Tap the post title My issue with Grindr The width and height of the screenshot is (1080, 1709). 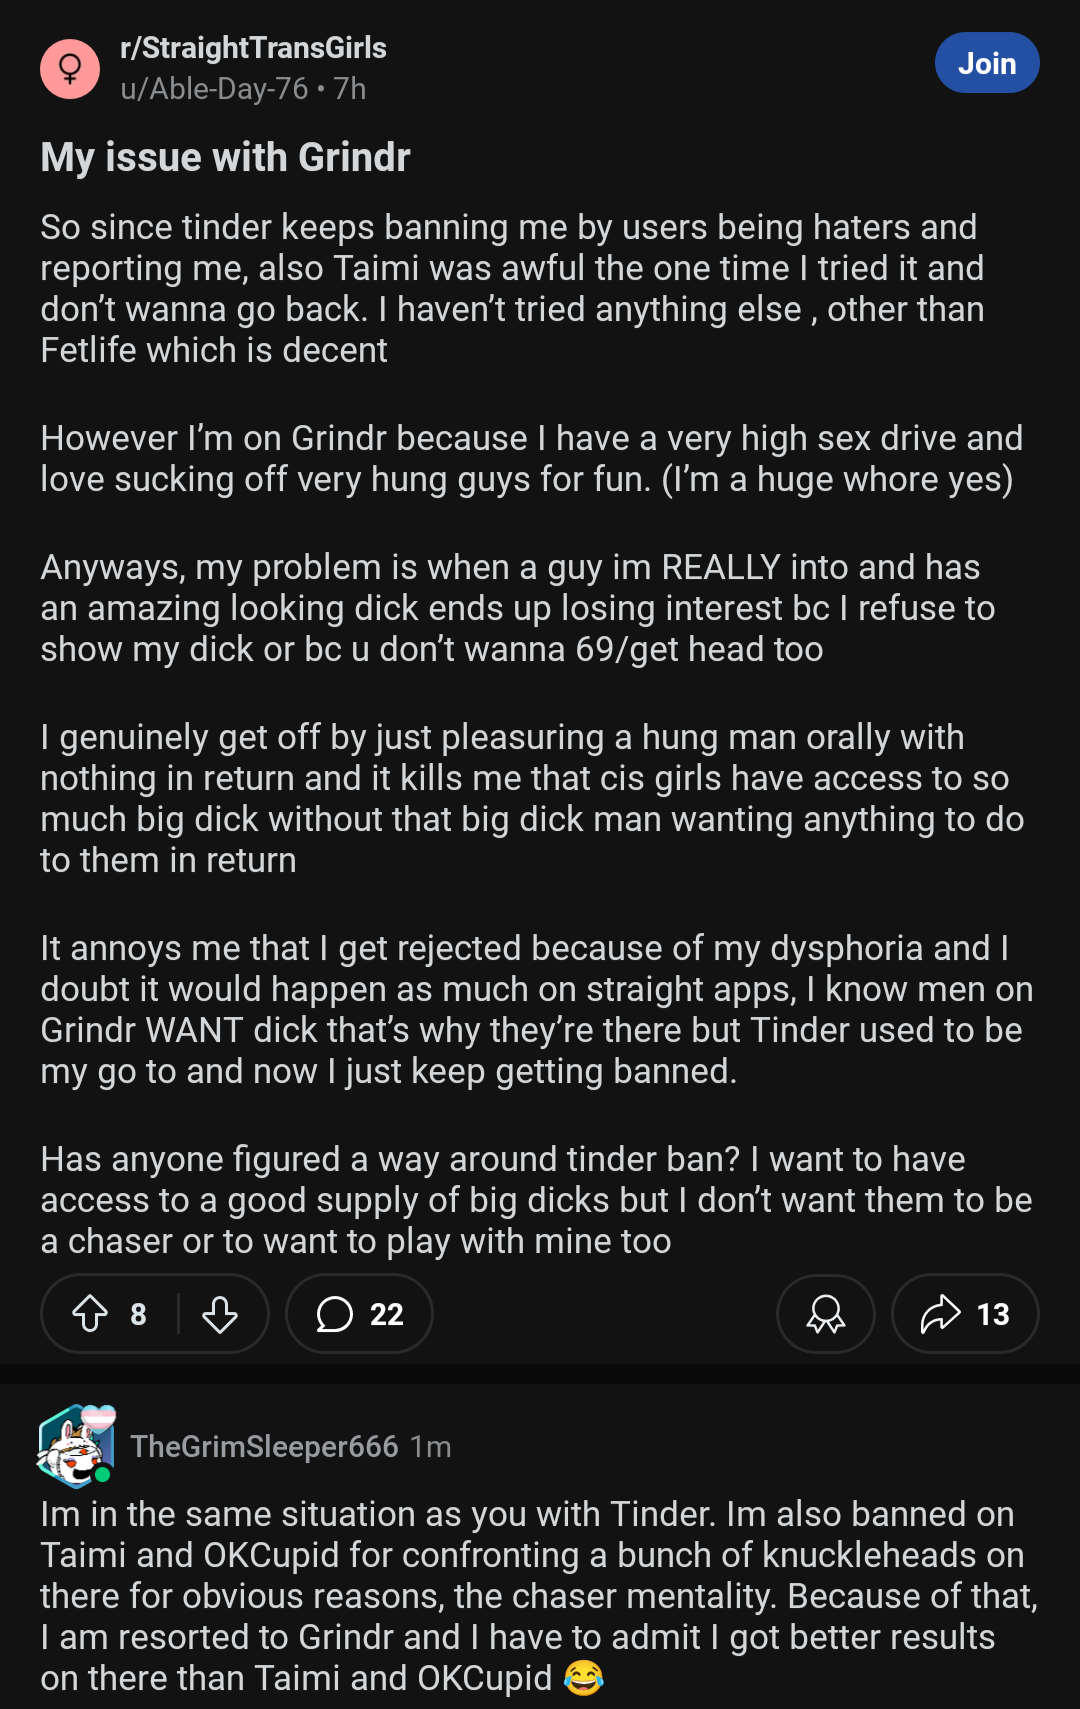(226, 157)
